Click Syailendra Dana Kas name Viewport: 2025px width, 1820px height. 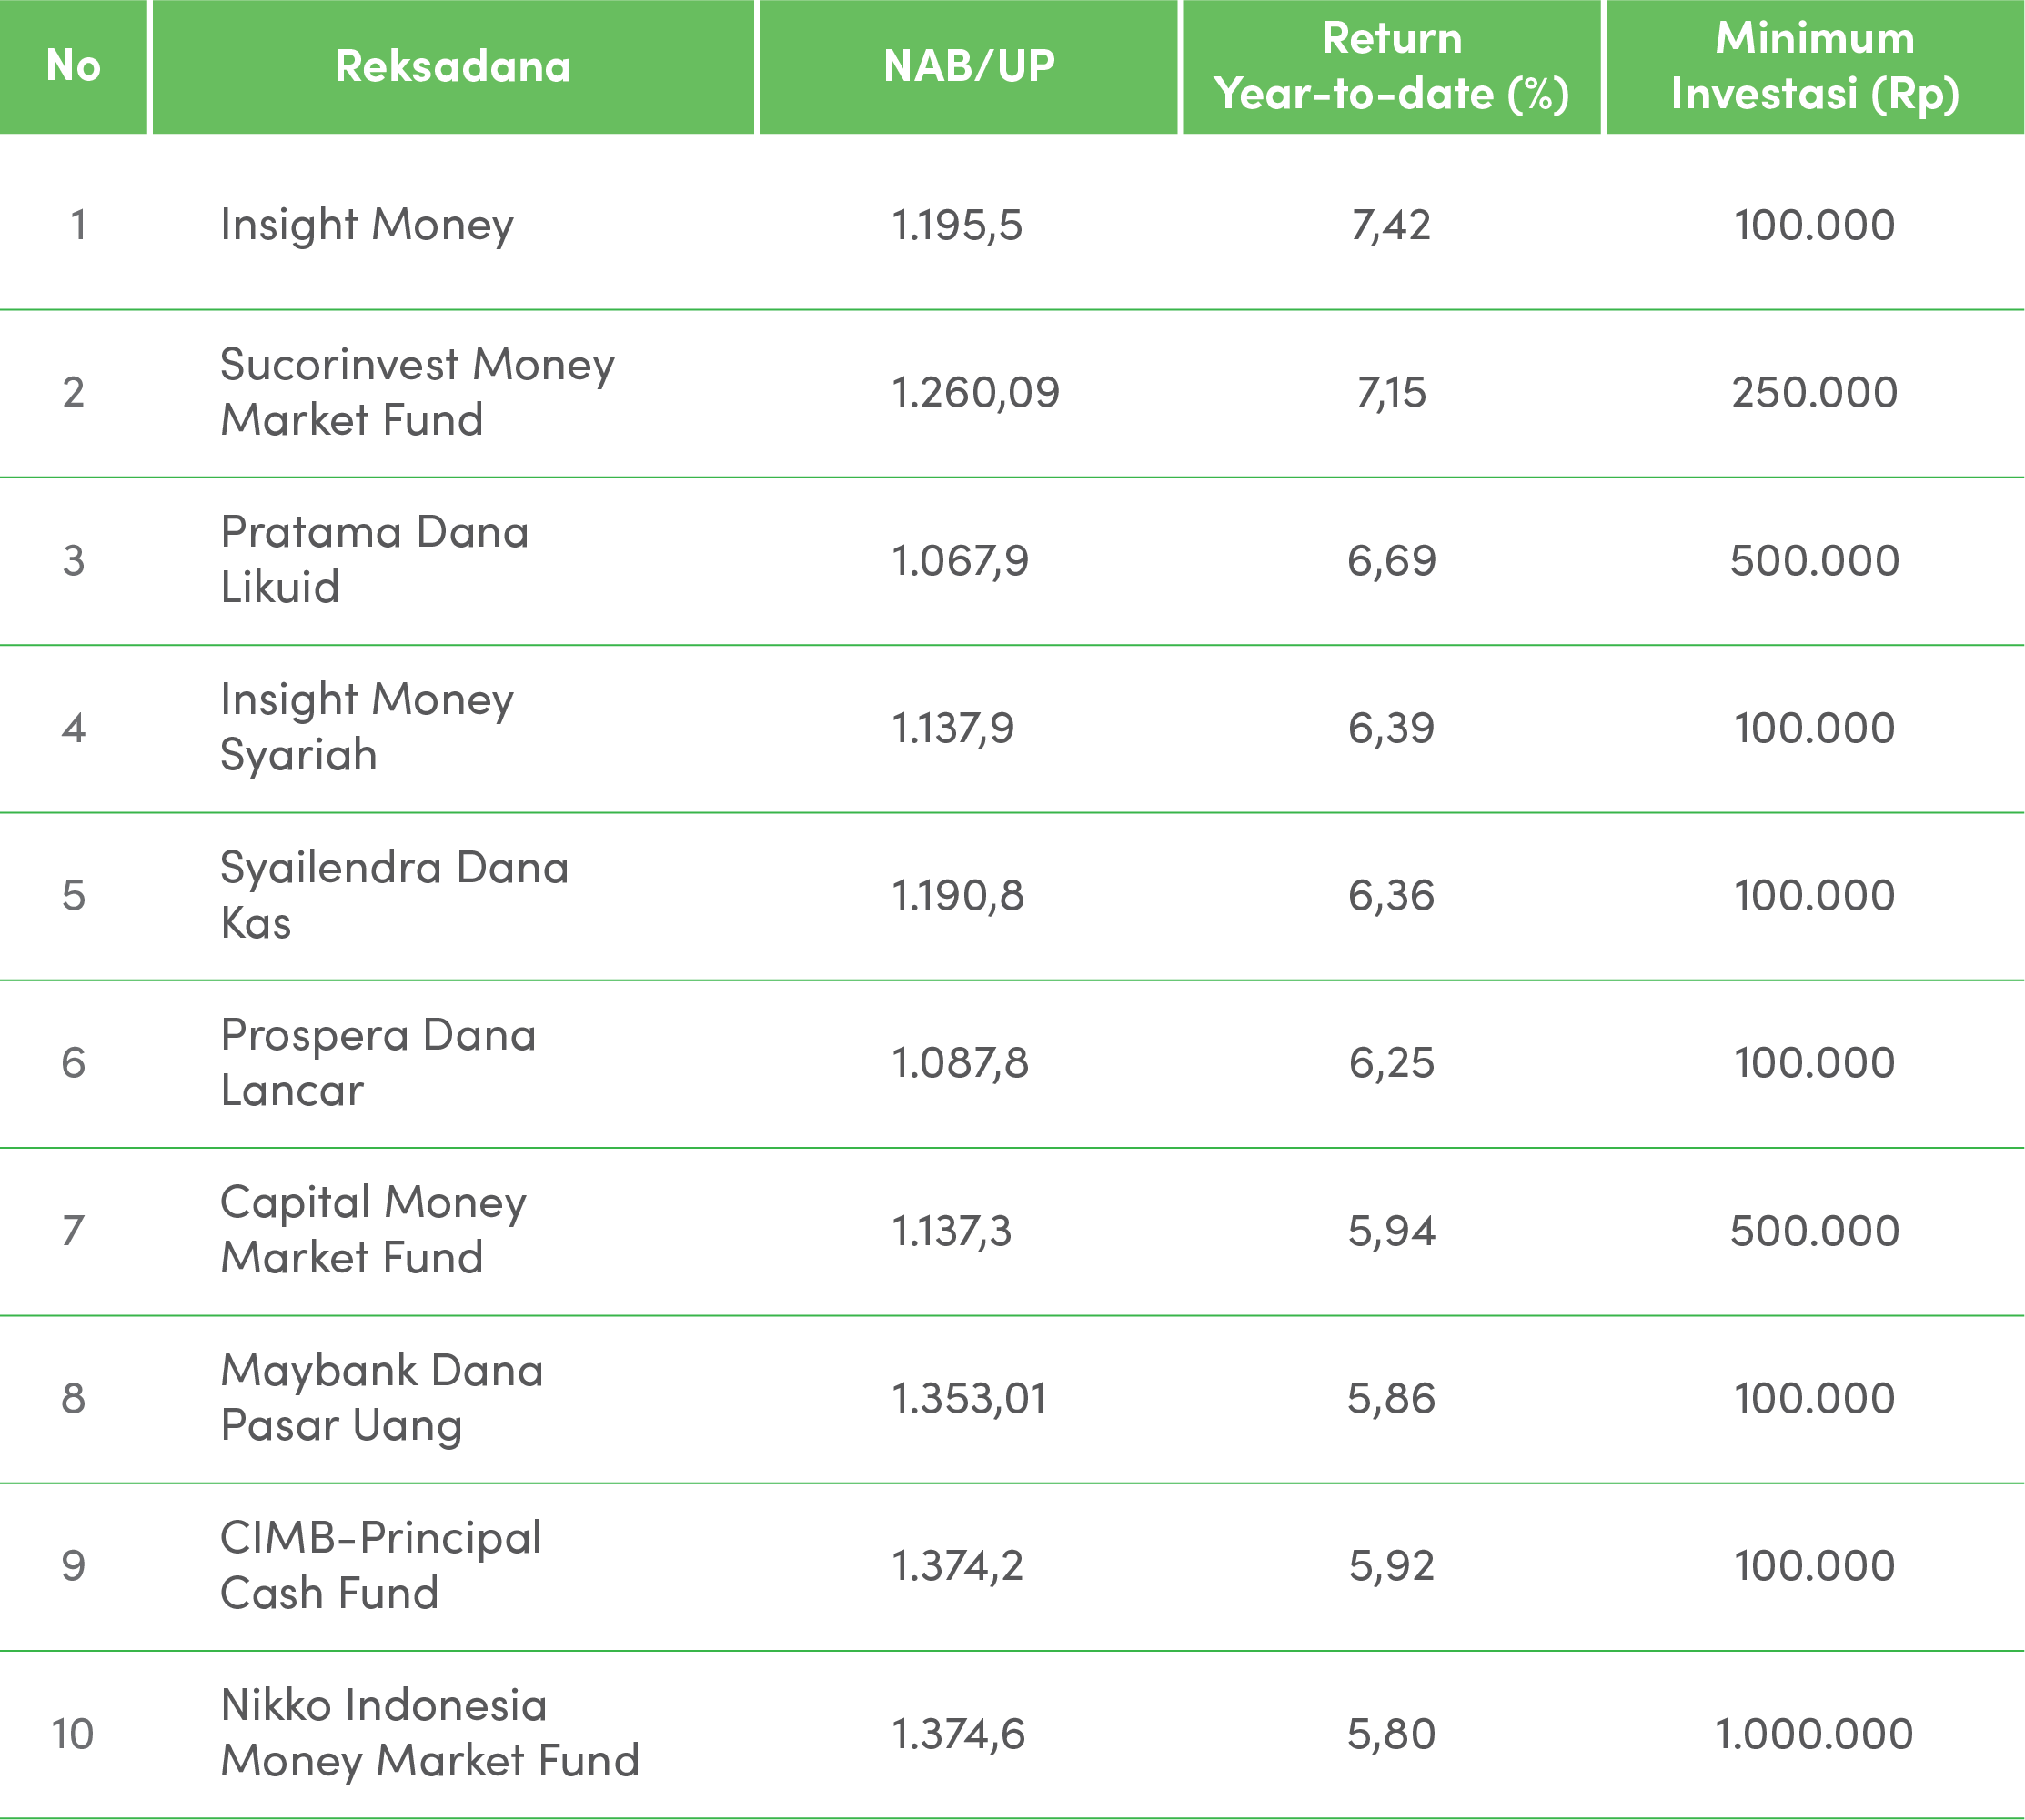[394, 894]
